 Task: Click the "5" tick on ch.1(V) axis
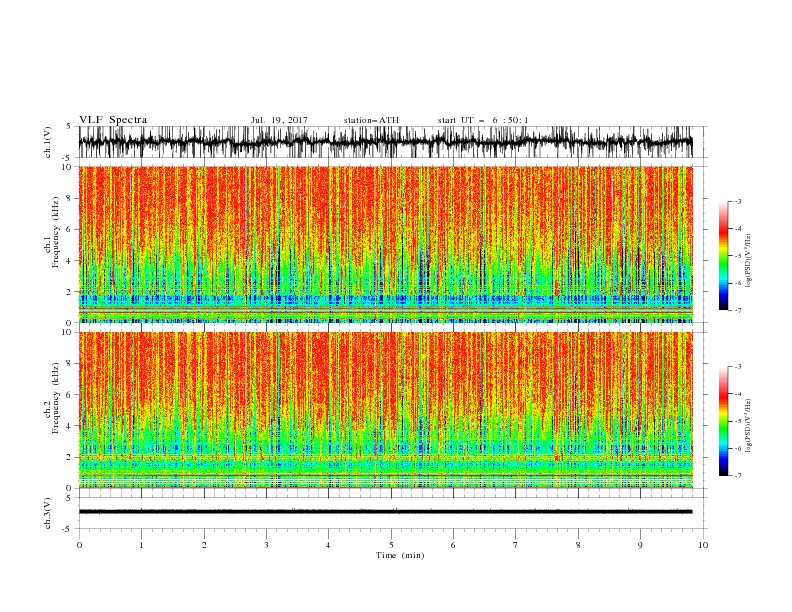(69, 127)
